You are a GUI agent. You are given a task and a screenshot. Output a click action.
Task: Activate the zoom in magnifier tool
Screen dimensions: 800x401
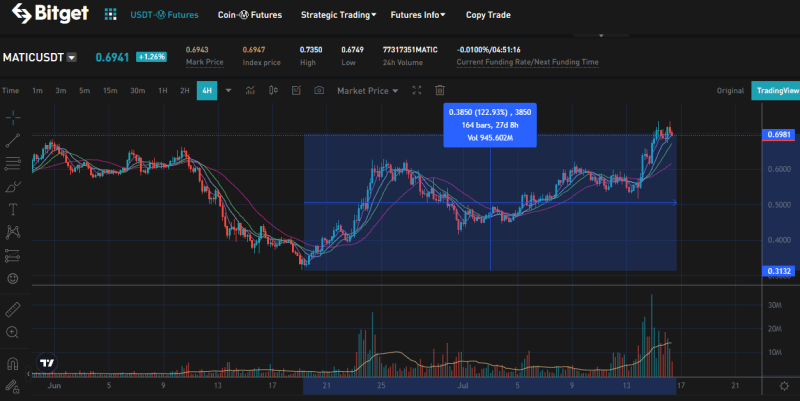pyautogui.click(x=13, y=333)
